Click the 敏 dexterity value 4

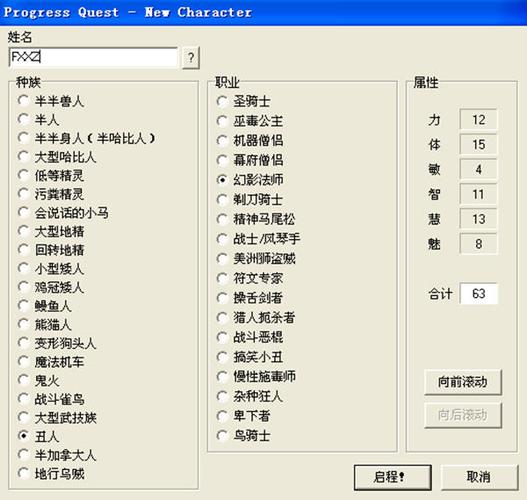tap(478, 169)
